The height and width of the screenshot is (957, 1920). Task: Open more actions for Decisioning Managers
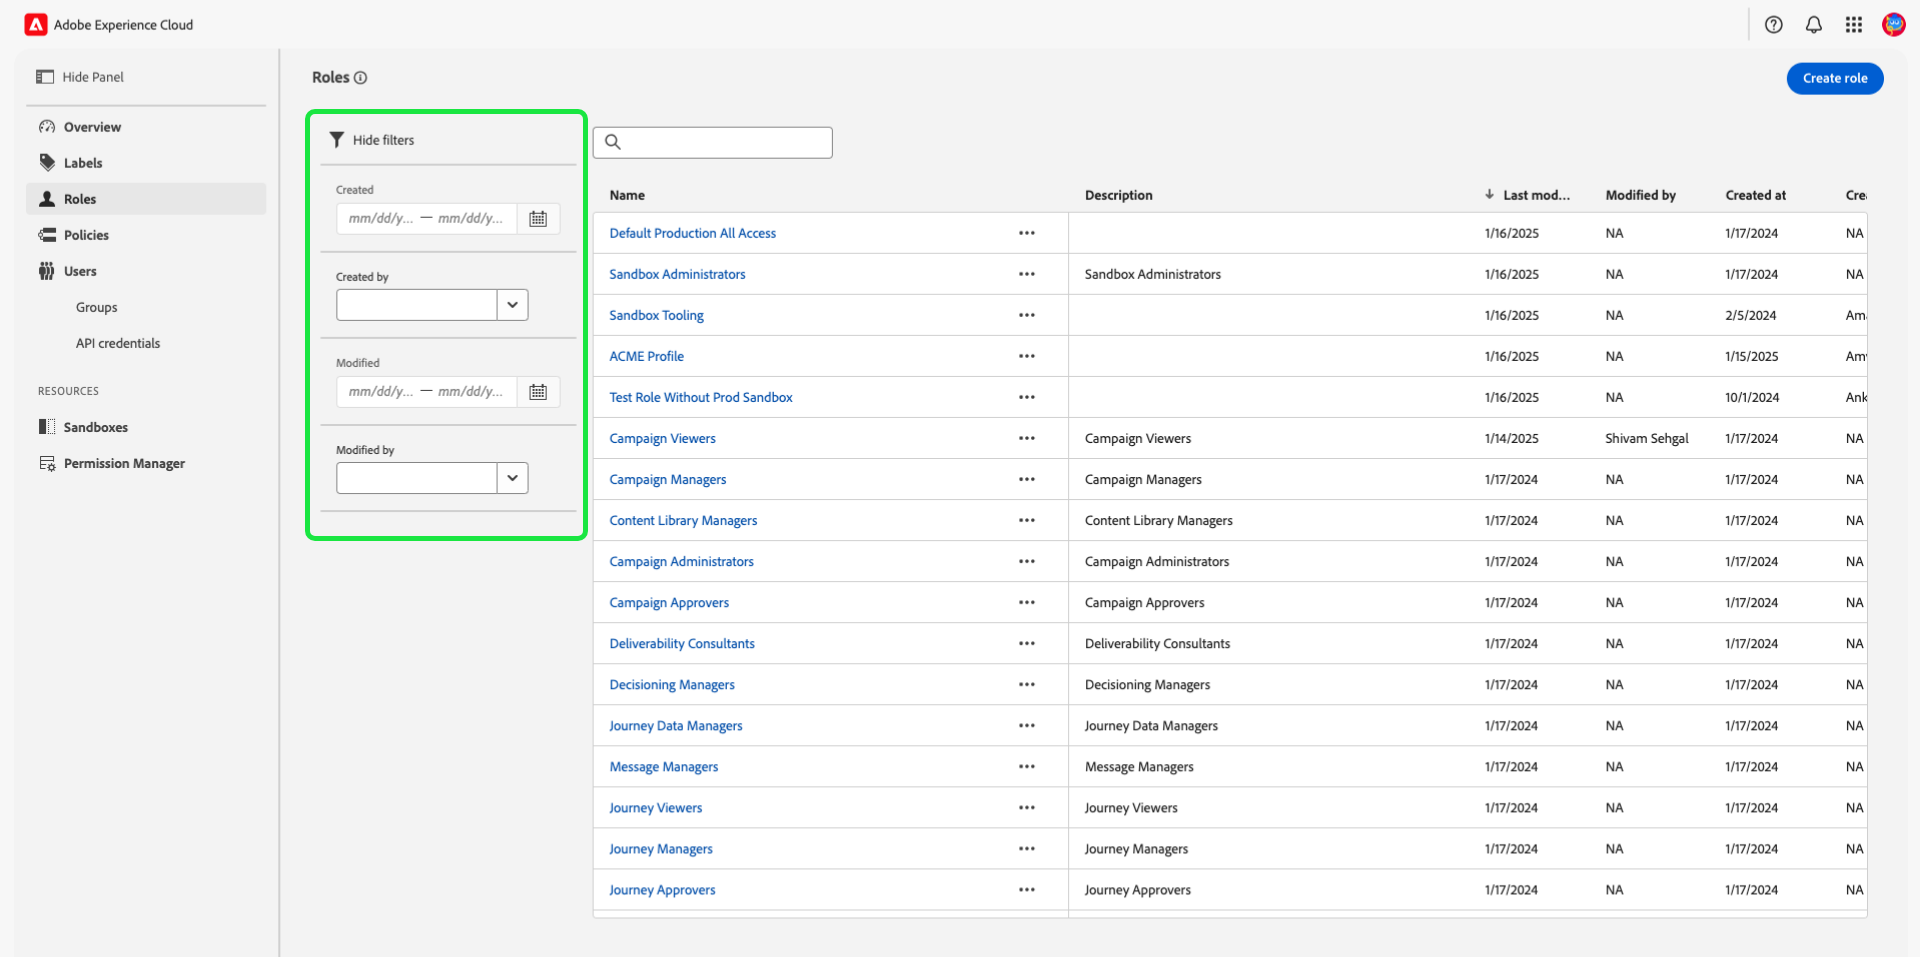[x=1027, y=684]
